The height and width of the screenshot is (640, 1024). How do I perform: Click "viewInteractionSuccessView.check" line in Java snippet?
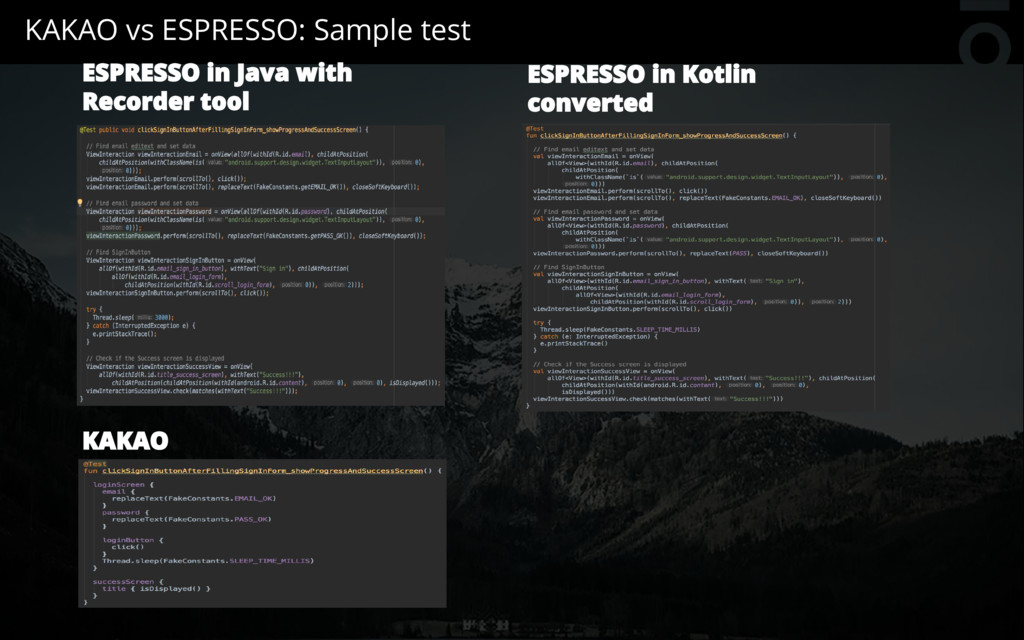click(x=191, y=391)
